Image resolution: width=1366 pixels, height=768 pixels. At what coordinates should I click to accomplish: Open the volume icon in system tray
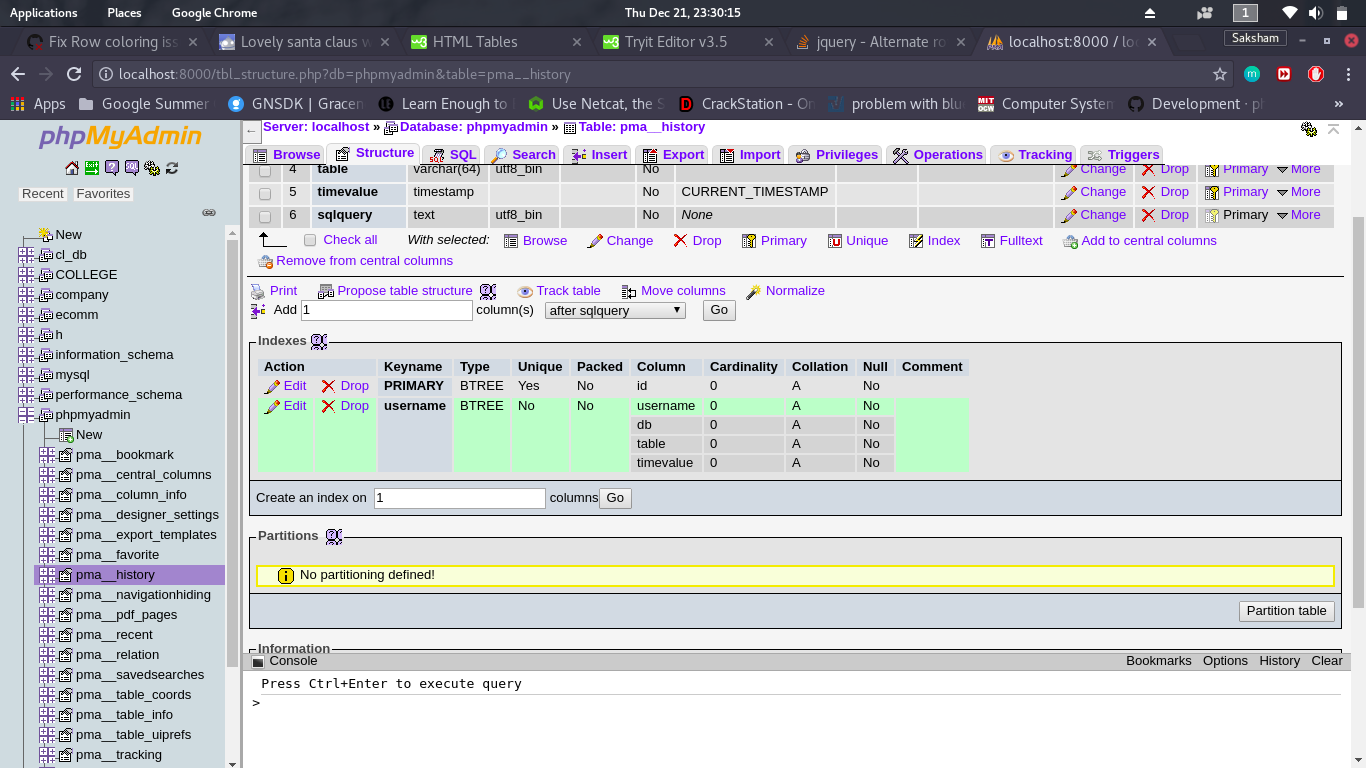click(1315, 13)
